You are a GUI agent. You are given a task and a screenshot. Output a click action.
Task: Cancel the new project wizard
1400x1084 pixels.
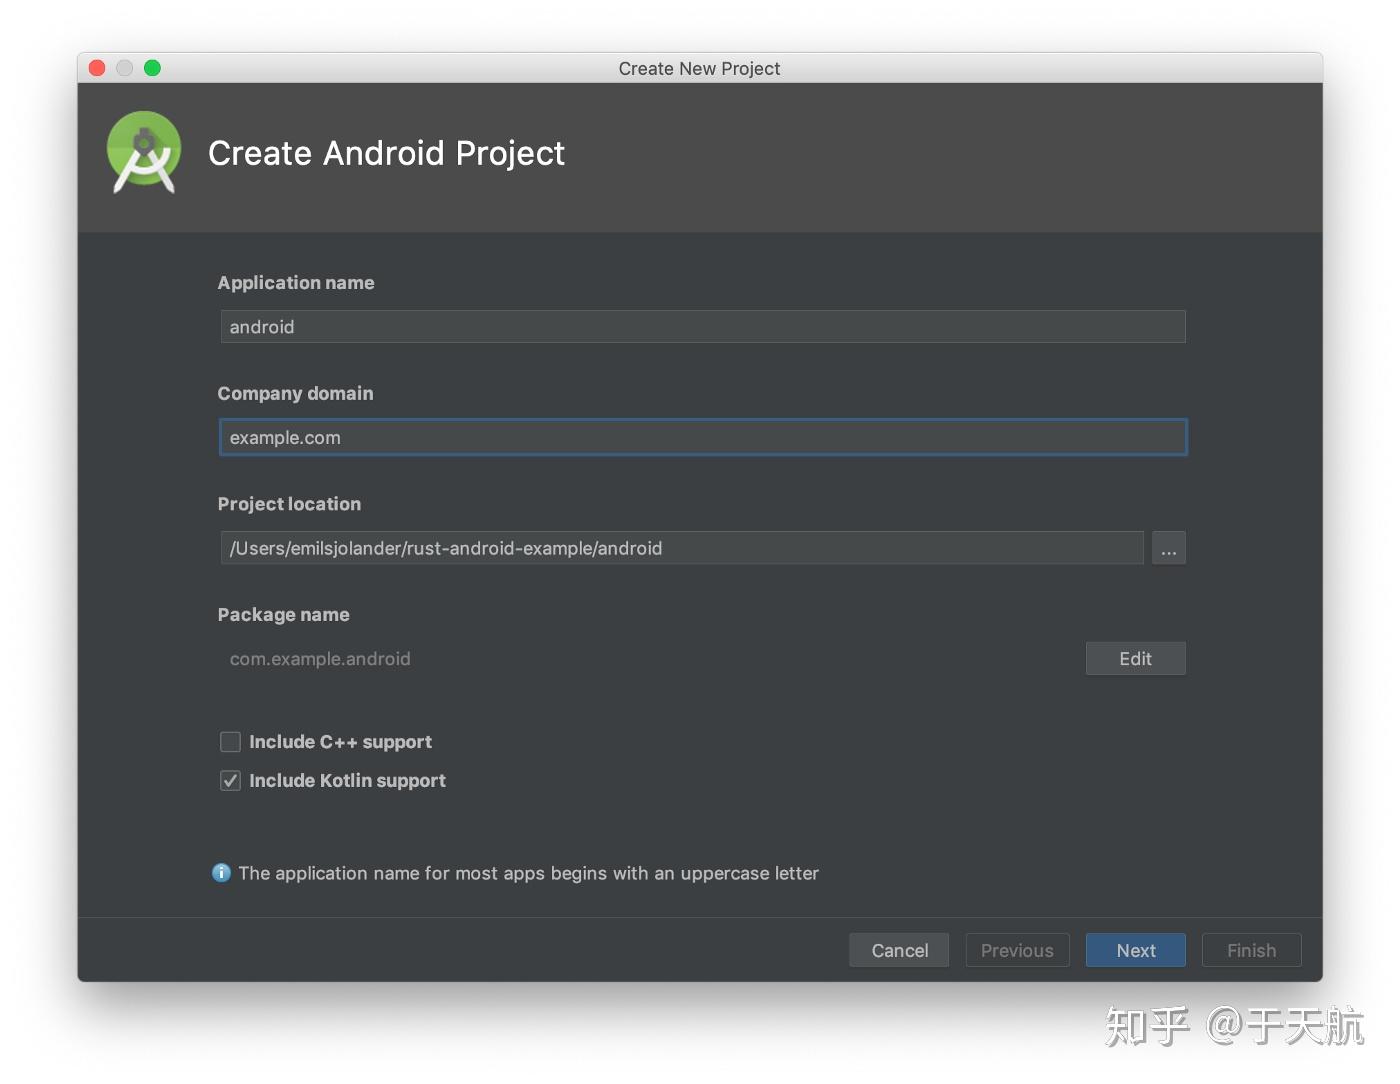899,950
